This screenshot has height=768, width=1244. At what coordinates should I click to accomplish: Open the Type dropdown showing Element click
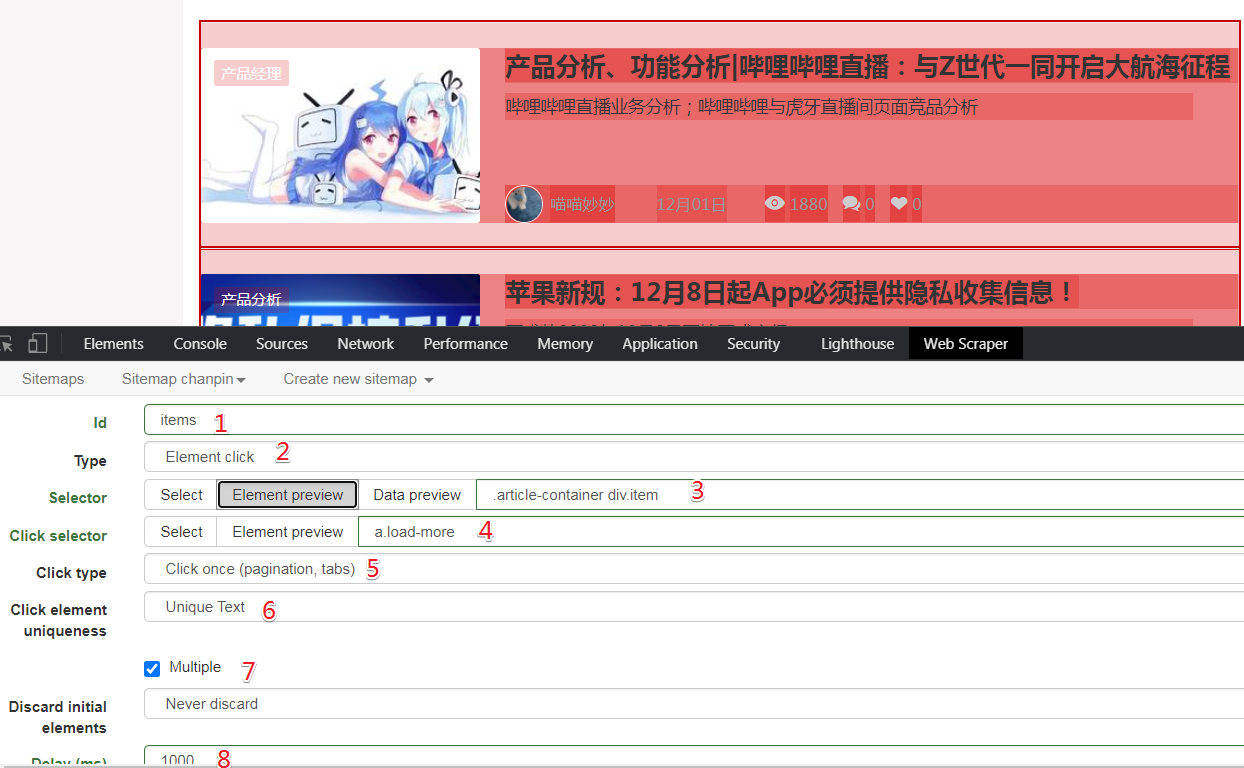point(400,457)
